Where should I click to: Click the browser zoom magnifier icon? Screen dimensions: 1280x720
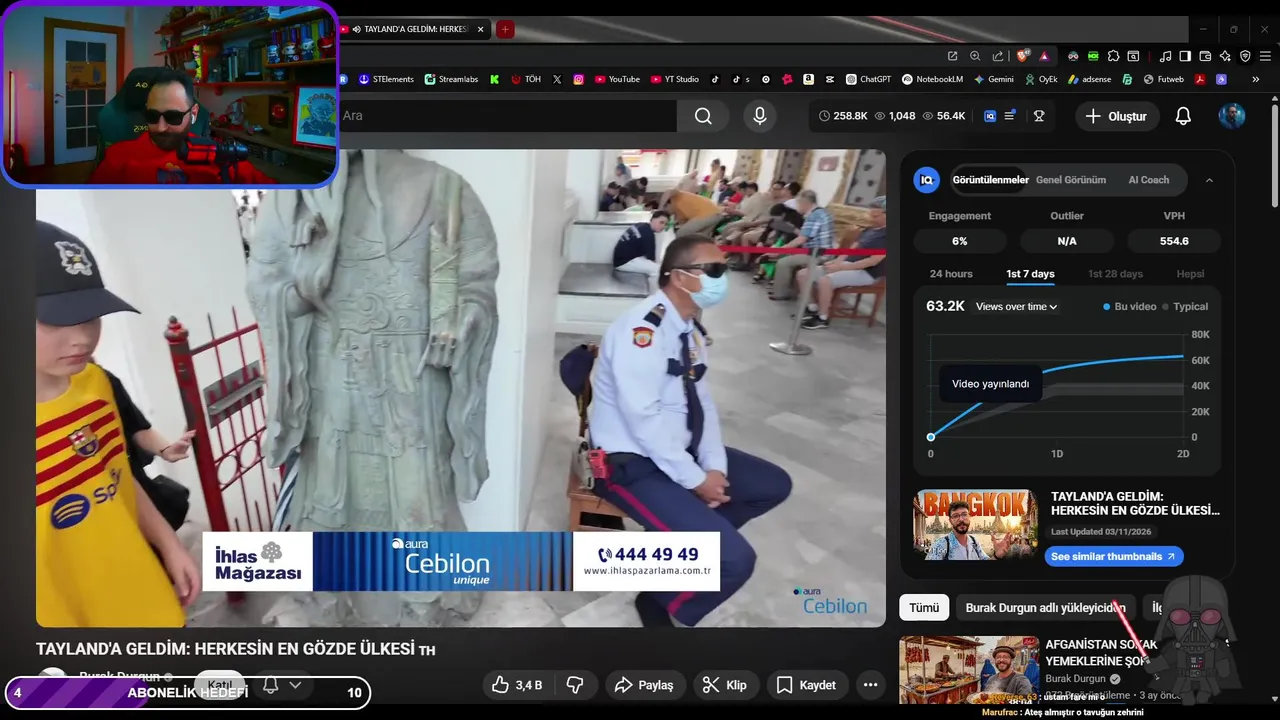pos(975,56)
